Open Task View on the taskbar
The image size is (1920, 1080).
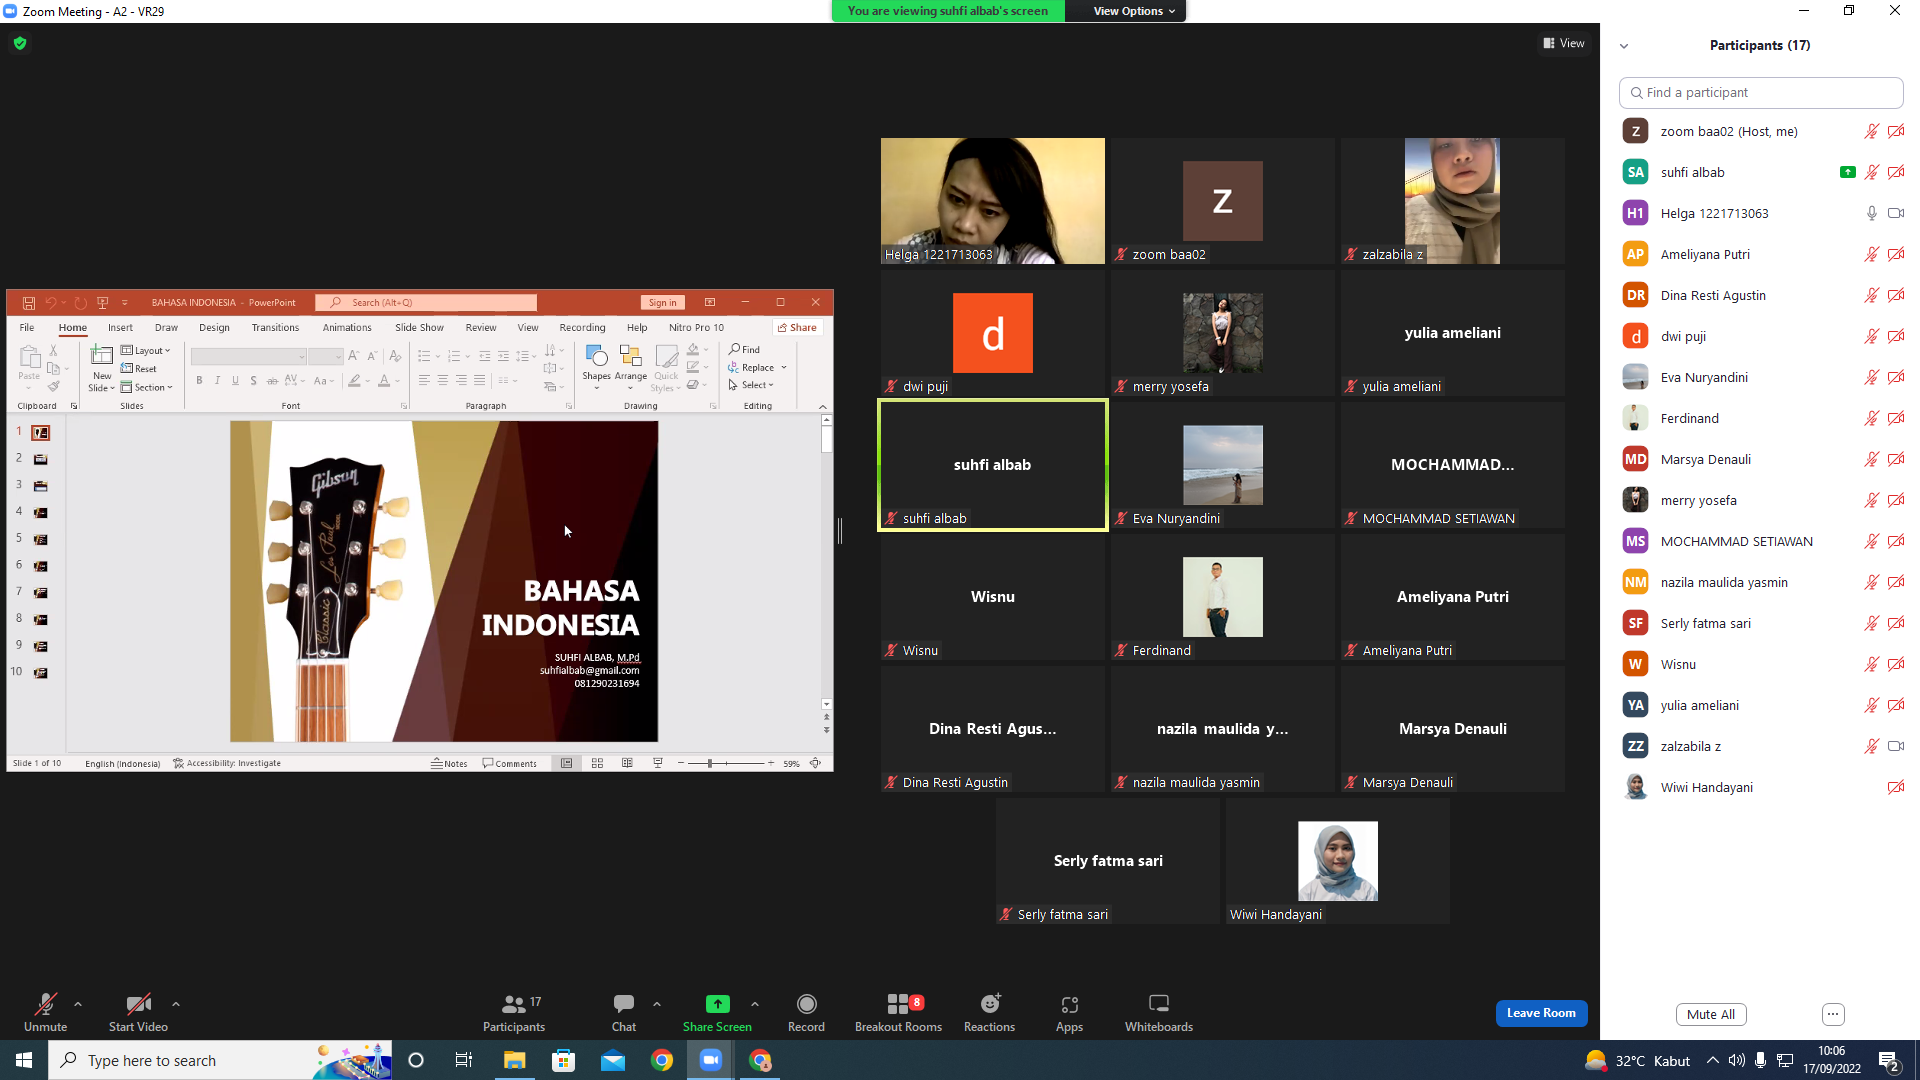tap(464, 1060)
